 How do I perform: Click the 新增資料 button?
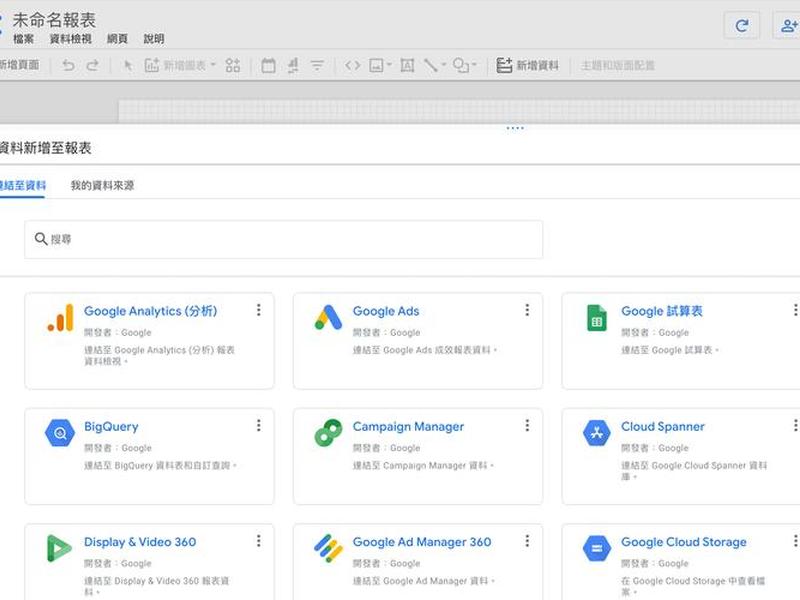click(x=528, y=65)
